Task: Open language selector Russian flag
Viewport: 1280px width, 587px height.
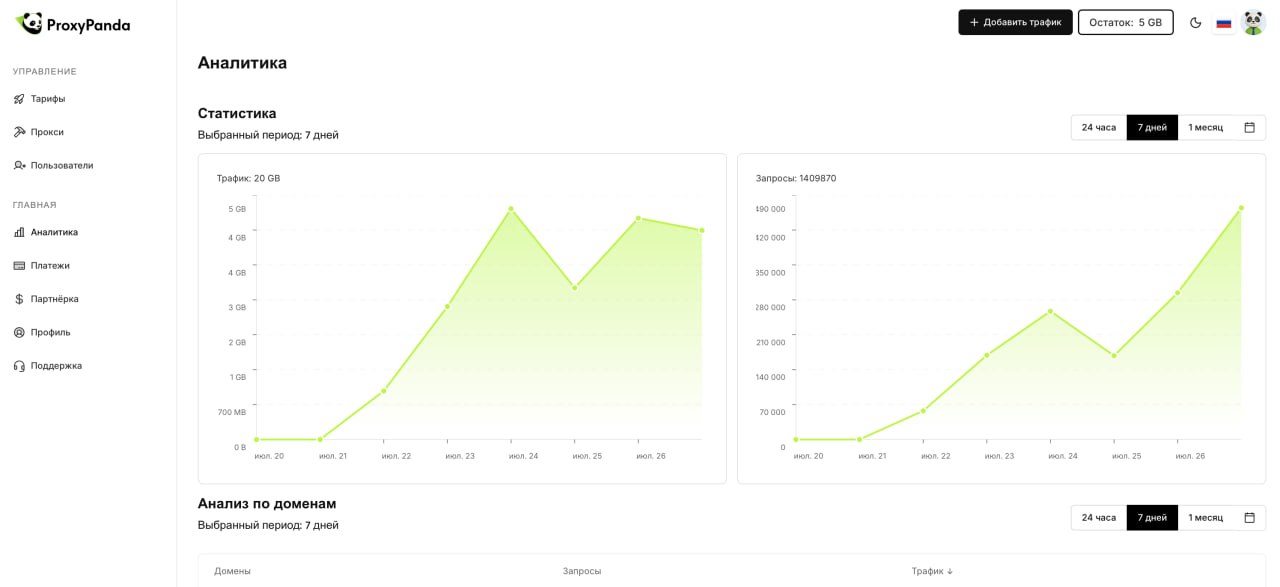Action: click(x=1224, y=22)
